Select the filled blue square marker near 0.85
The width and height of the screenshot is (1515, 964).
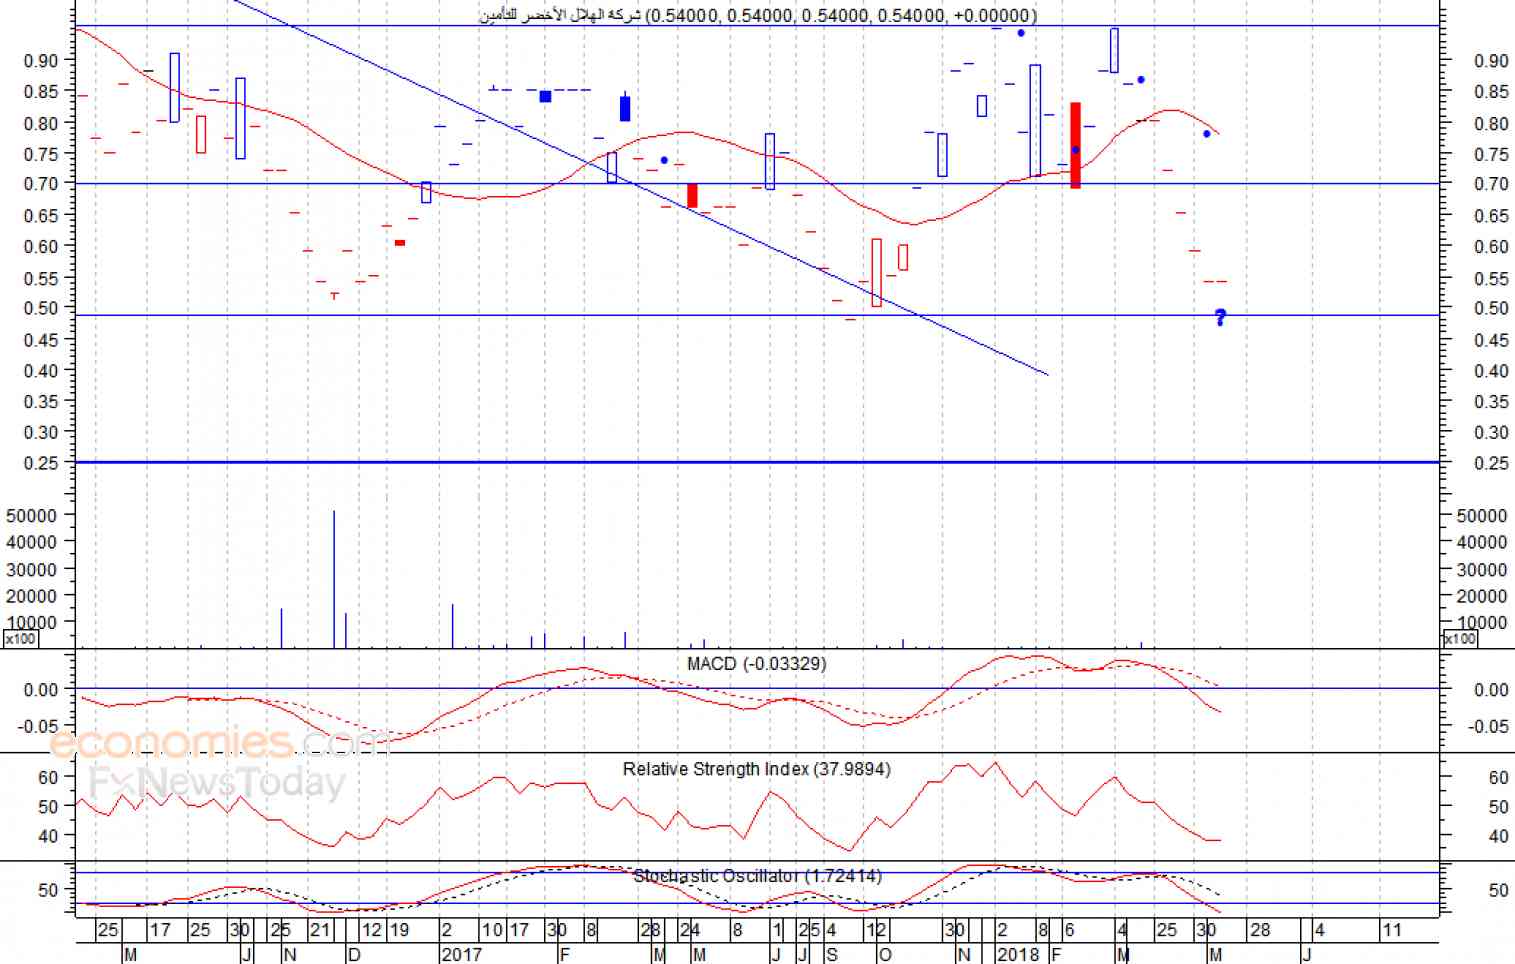(545, 97)
